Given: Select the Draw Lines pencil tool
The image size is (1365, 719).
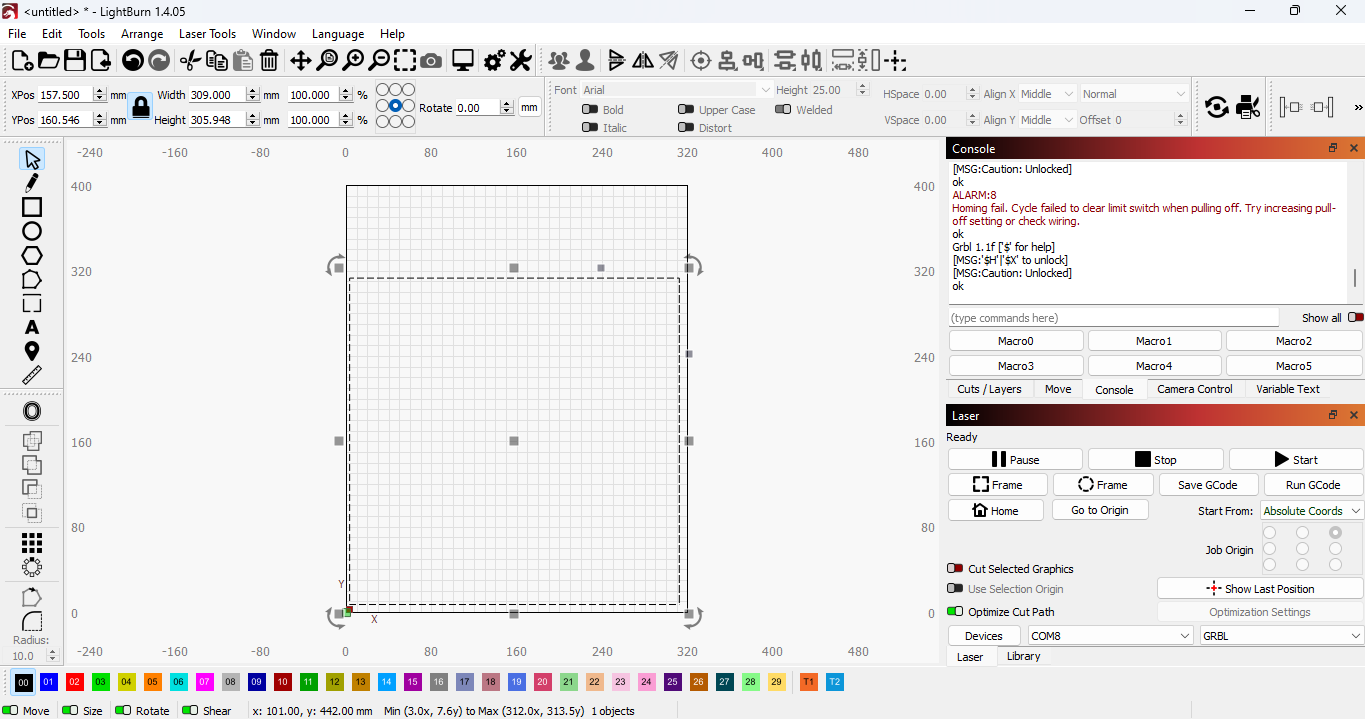Looking at the screenshot, I should coord(32,183).
